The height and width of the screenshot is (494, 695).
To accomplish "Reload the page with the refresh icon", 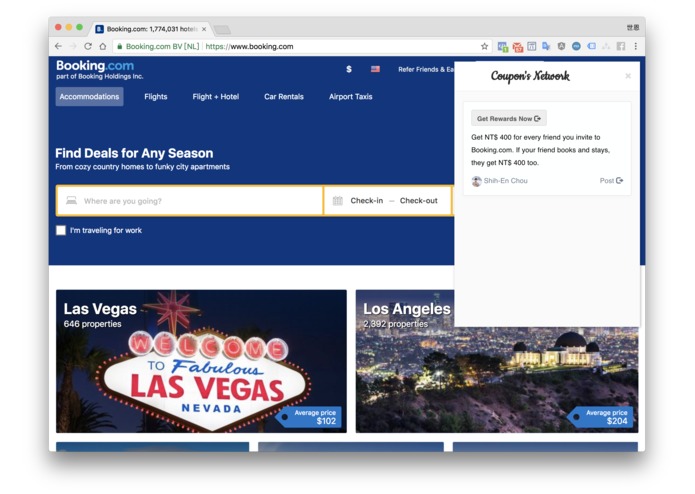I will pos(88,46).
